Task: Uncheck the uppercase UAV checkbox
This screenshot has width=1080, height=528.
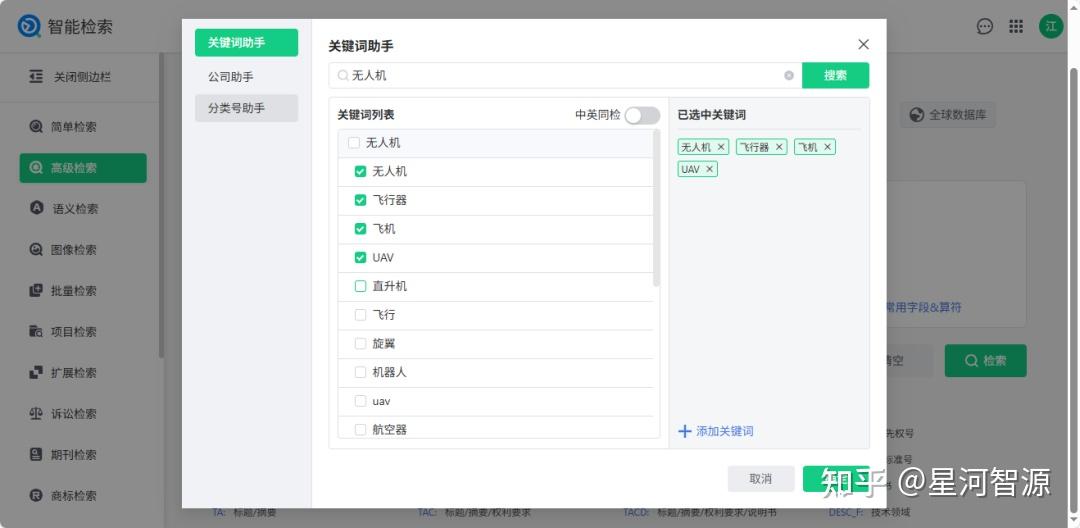Action: coord(360,257)
